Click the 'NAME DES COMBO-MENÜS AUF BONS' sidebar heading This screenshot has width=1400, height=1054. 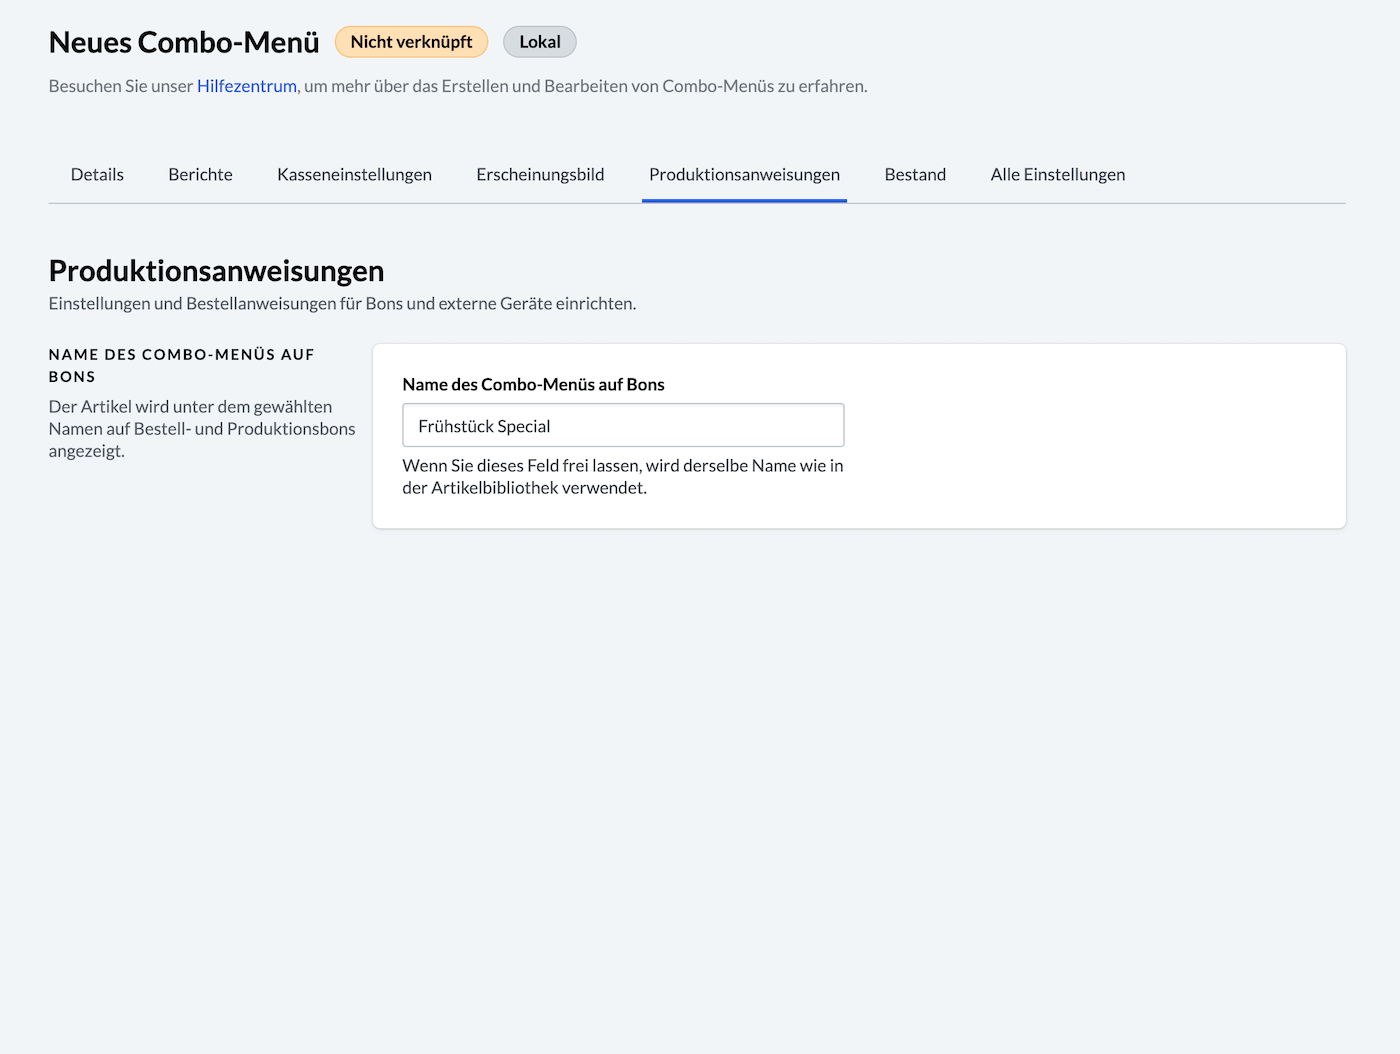(x=182, y=365)
